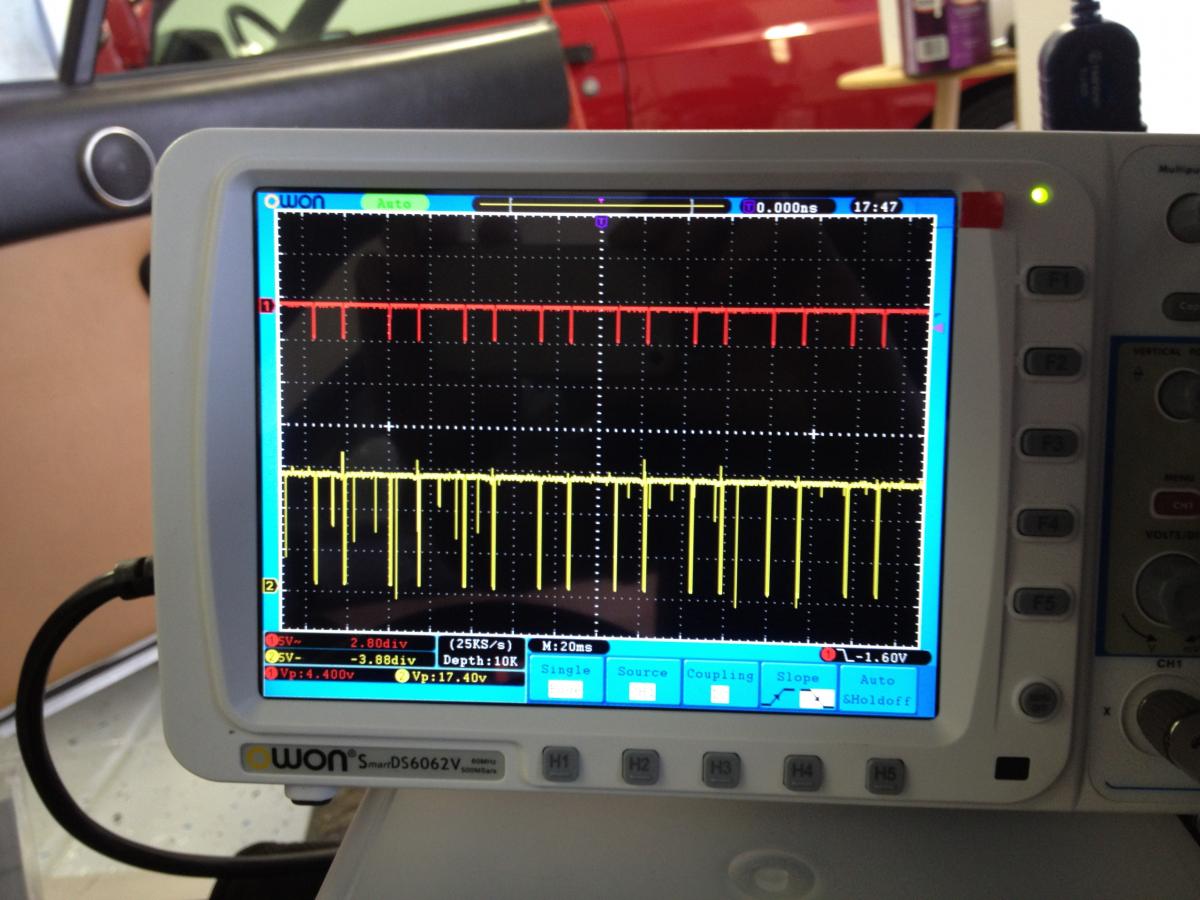The height and width of the screenshot is (900, 1200).
Task: Push the F1 side button
Action: tap(1055, 280)
